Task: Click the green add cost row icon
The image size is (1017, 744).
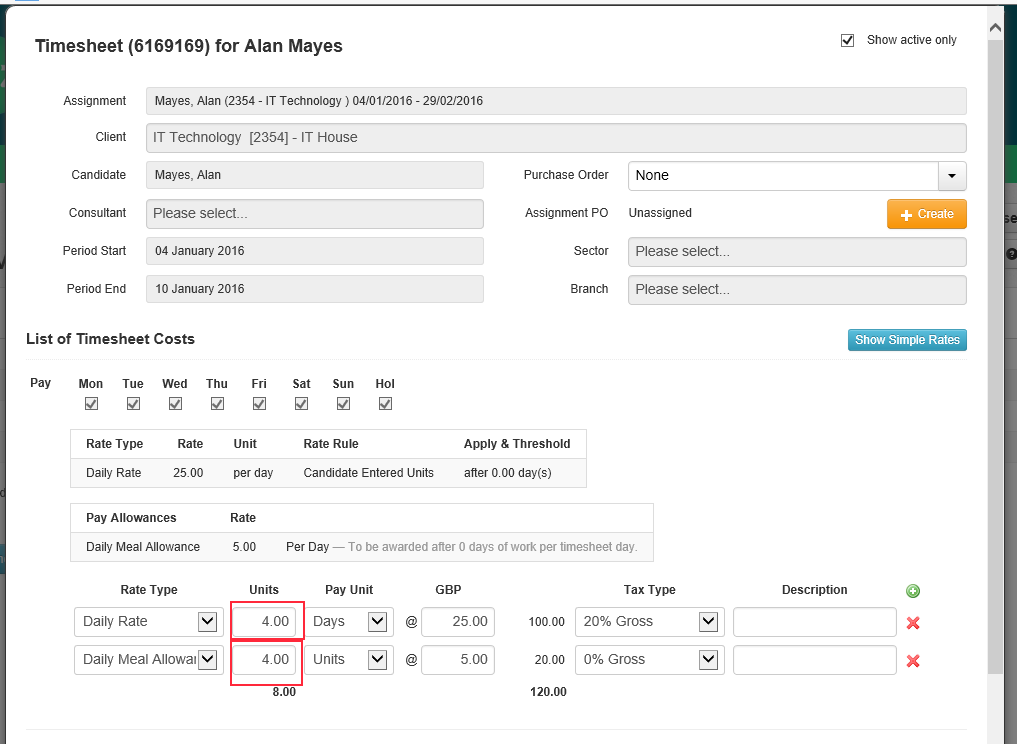Action: (x=913, y=591)
